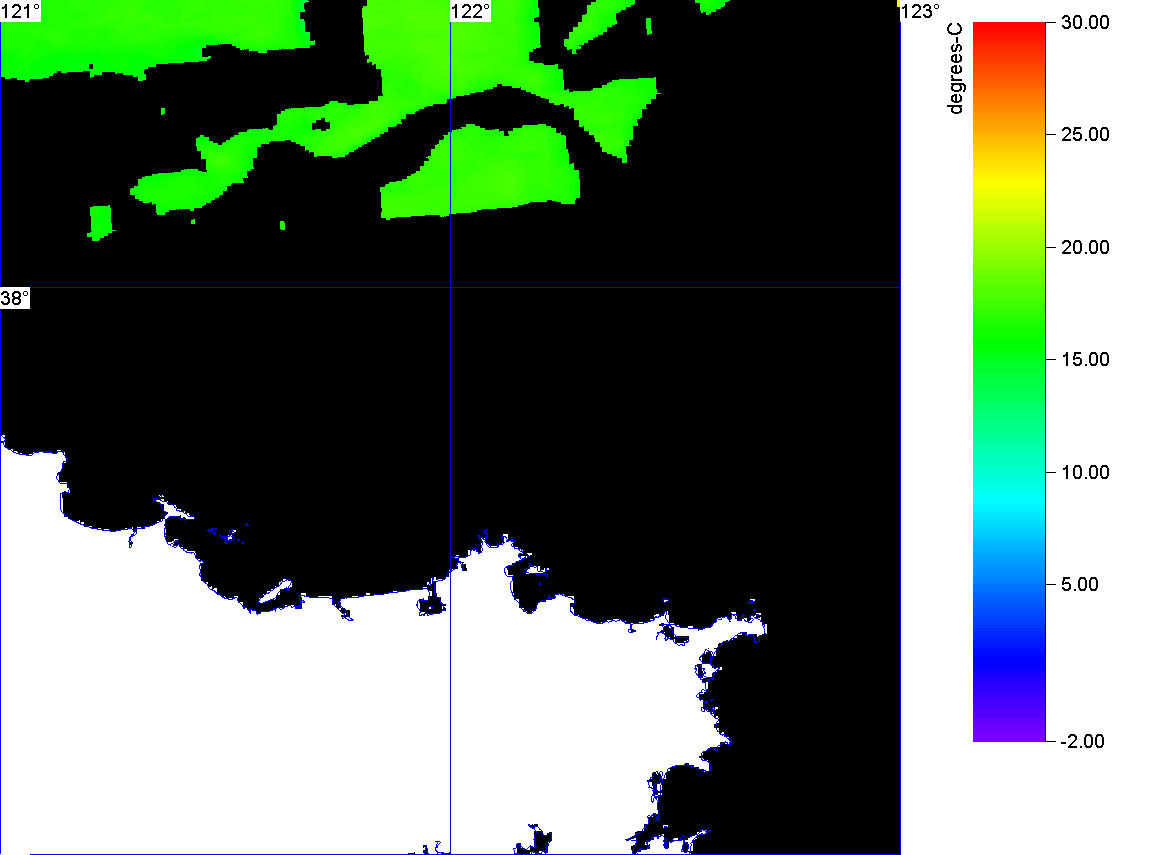Click the 20.00 colorbar tick value

coord(1085,248)
